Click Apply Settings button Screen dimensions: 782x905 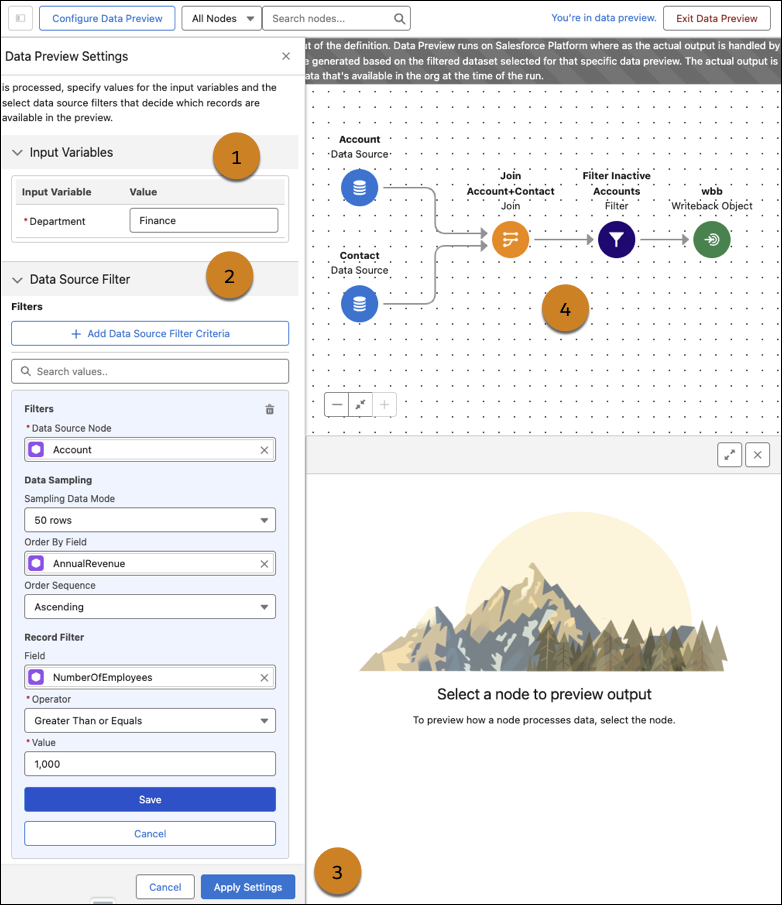pos(248,887)
